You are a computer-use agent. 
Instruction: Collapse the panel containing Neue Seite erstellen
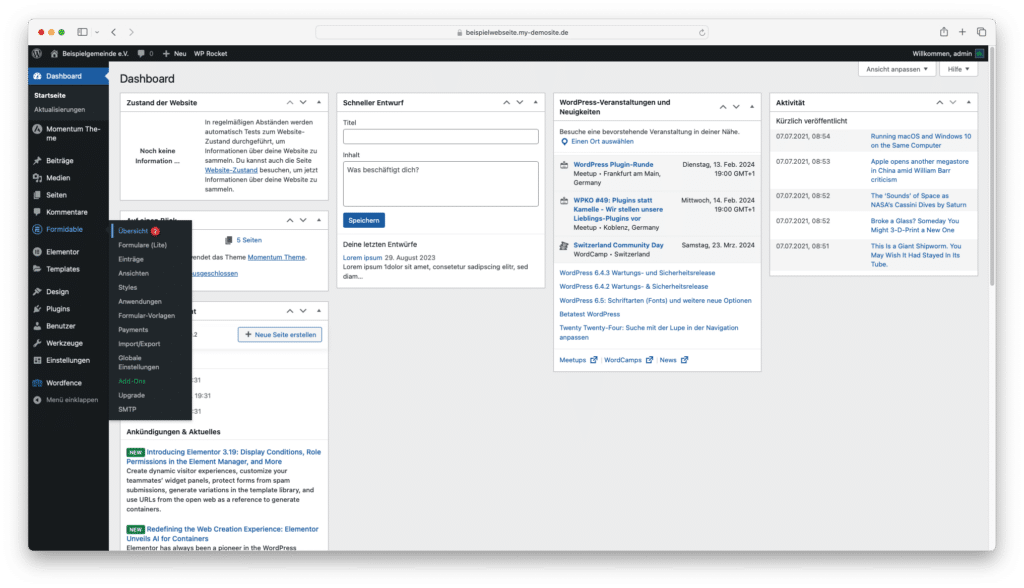click(319, 311)
